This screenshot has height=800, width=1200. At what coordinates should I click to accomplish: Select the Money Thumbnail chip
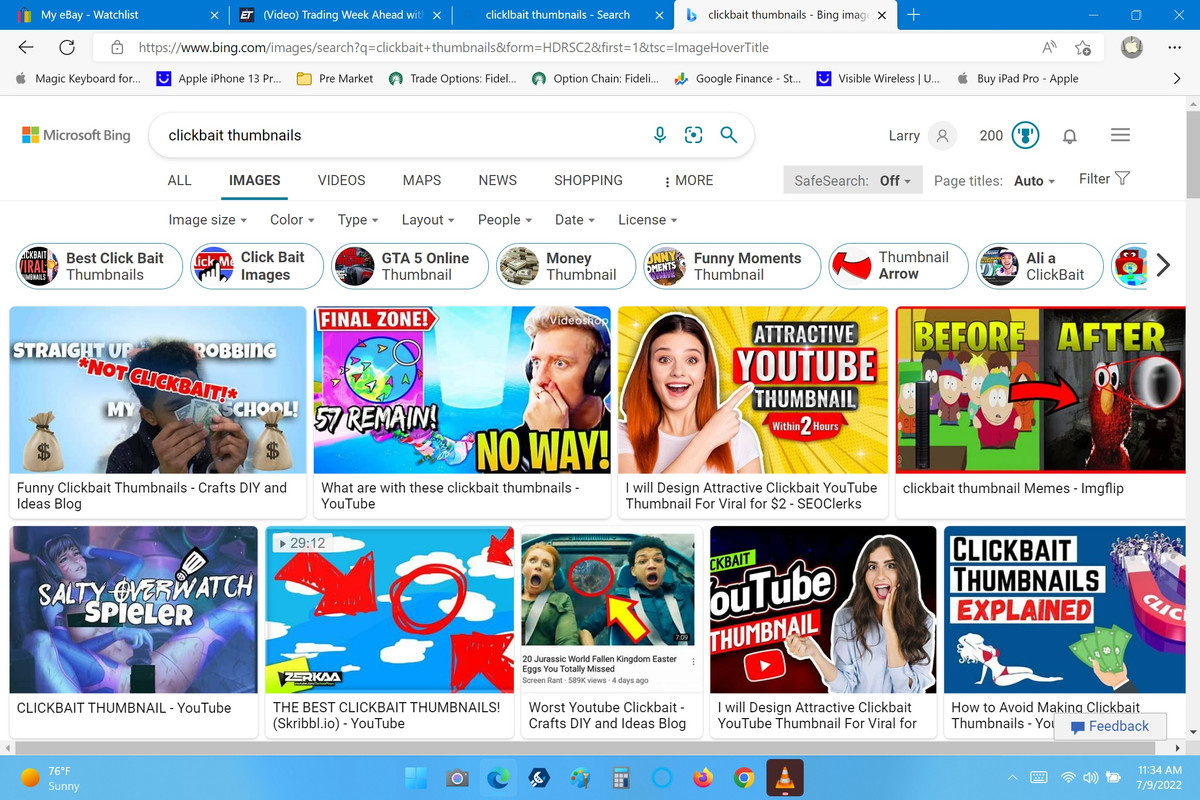point(566,266)
